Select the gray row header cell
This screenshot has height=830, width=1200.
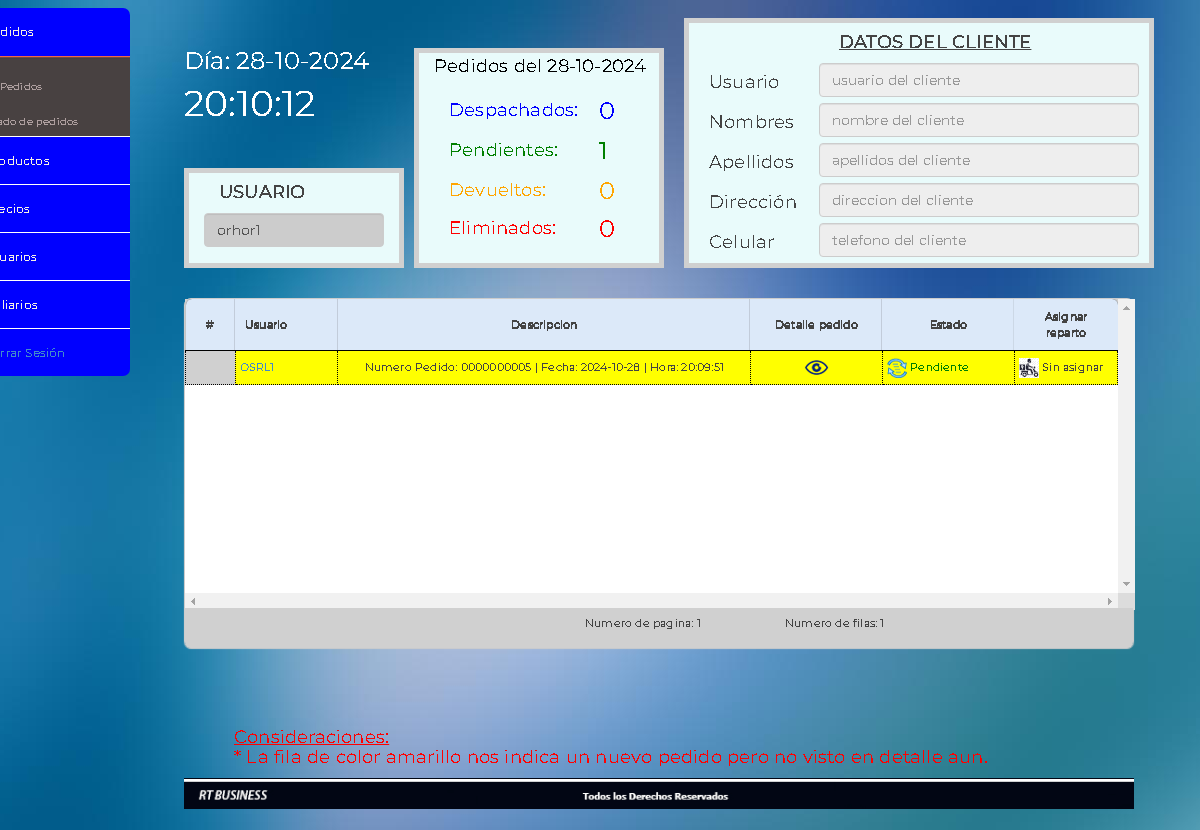tap(210, 368)
